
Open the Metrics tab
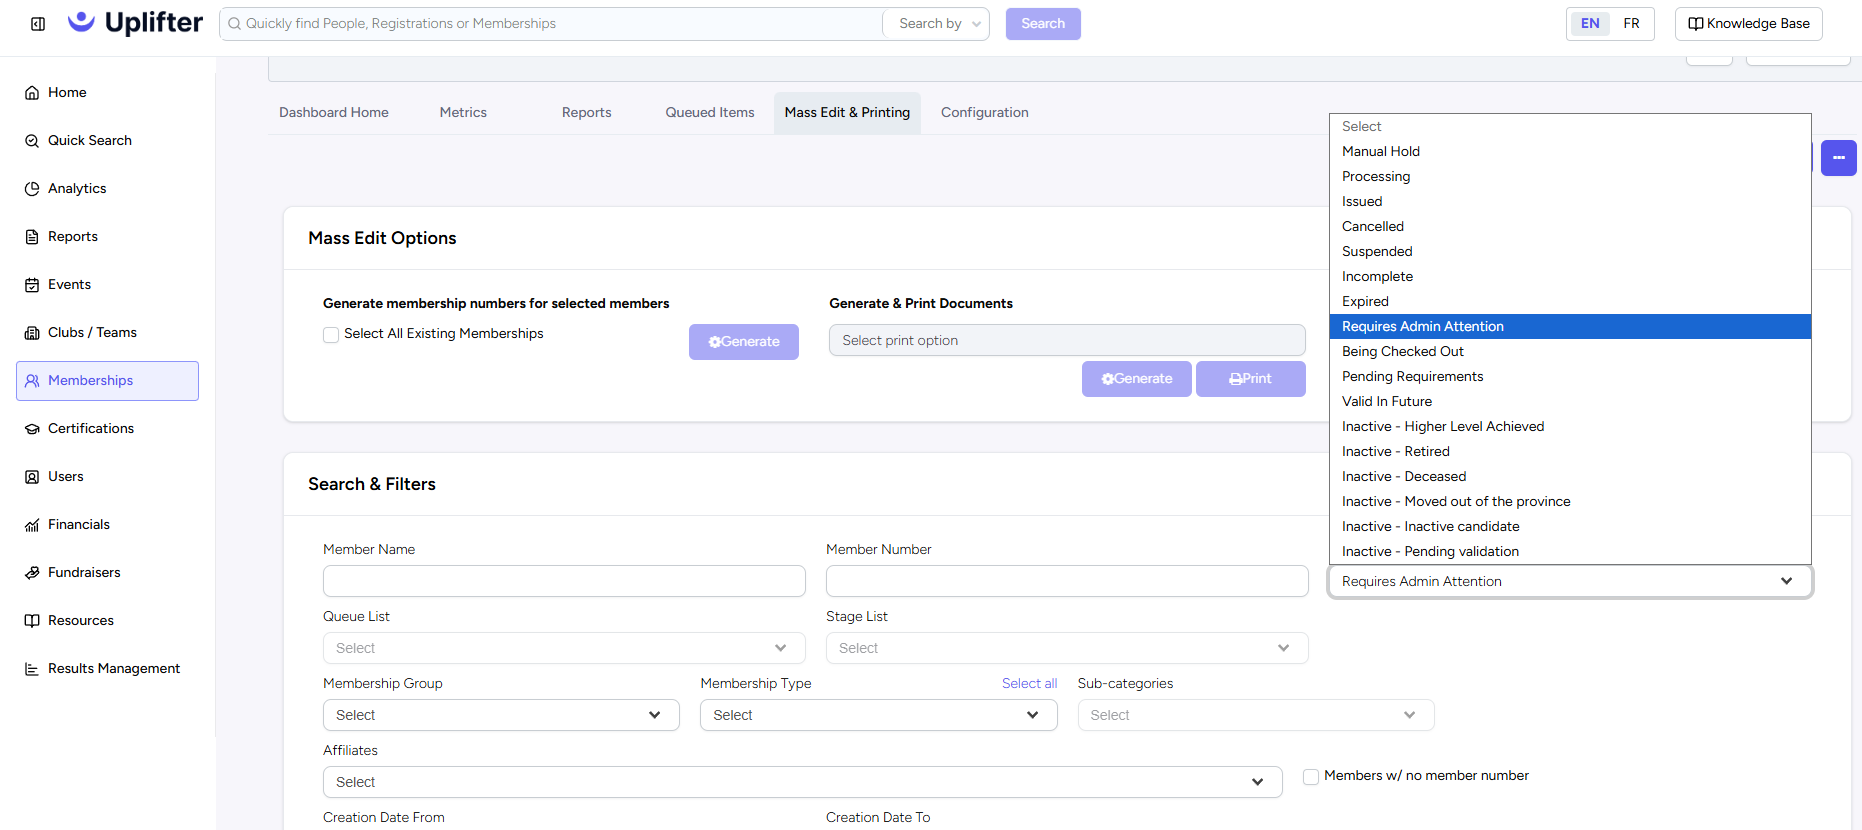463,113
